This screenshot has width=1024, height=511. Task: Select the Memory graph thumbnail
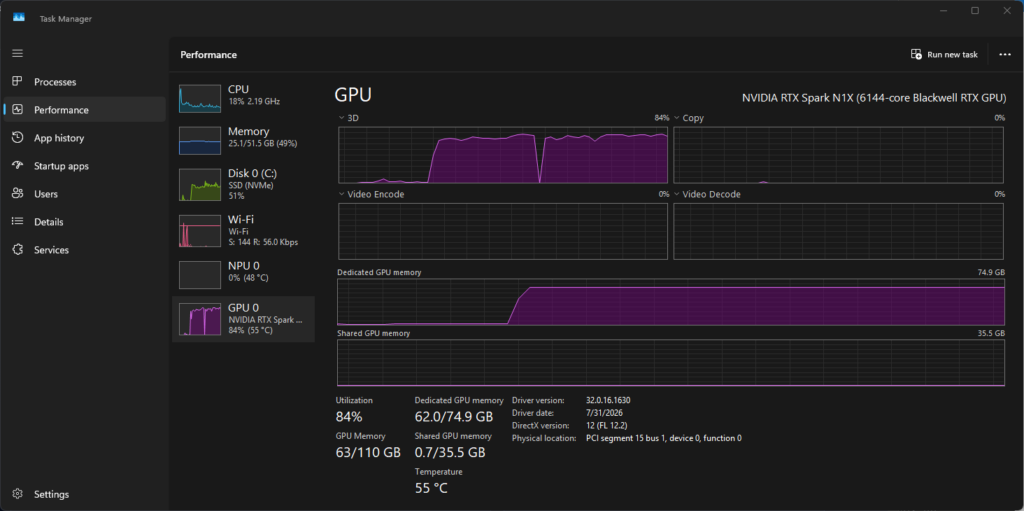(x=200, y=140)
